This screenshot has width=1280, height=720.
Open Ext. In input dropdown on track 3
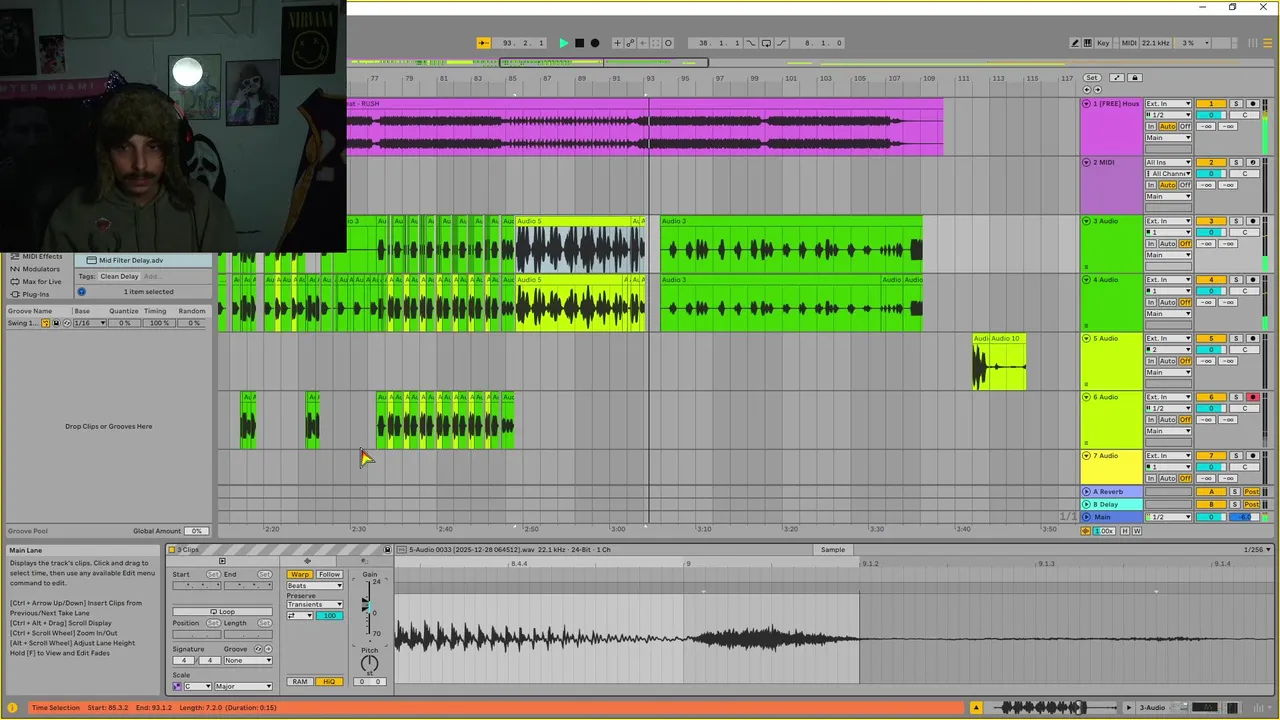[1168, 221]
